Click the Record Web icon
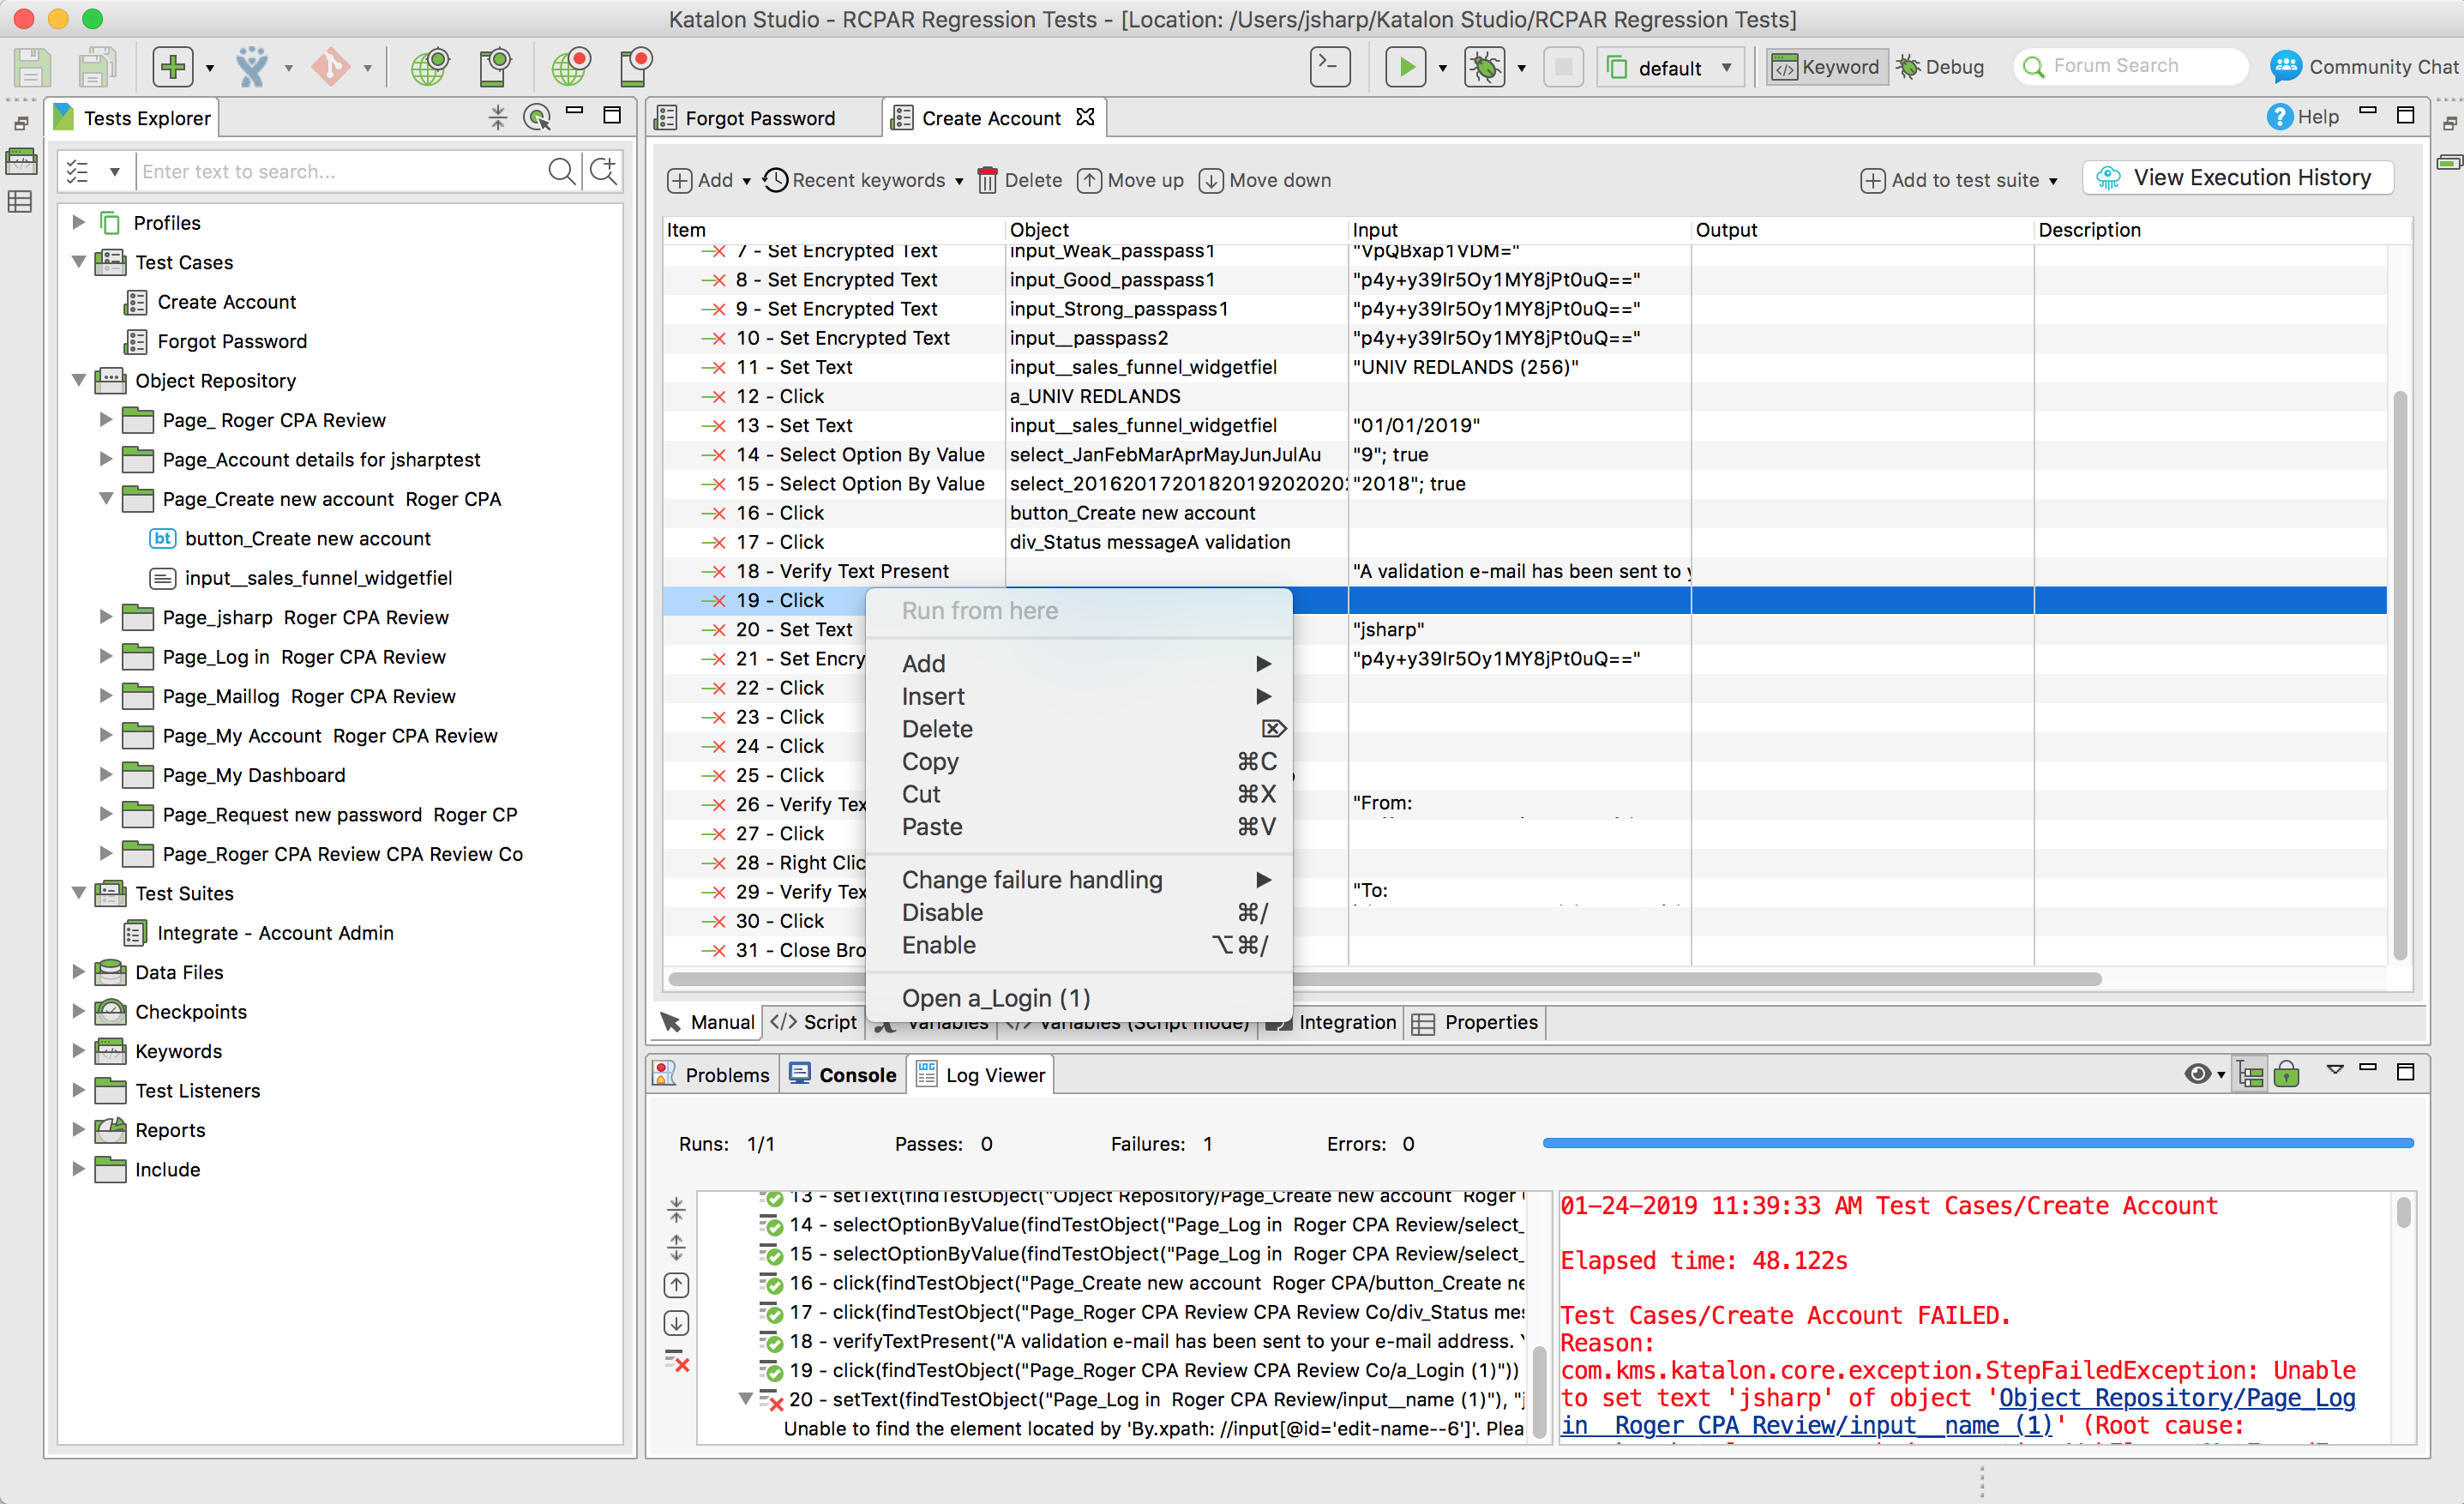The width and height of the screenshot is (2464, 1504). tap(571, 67)
